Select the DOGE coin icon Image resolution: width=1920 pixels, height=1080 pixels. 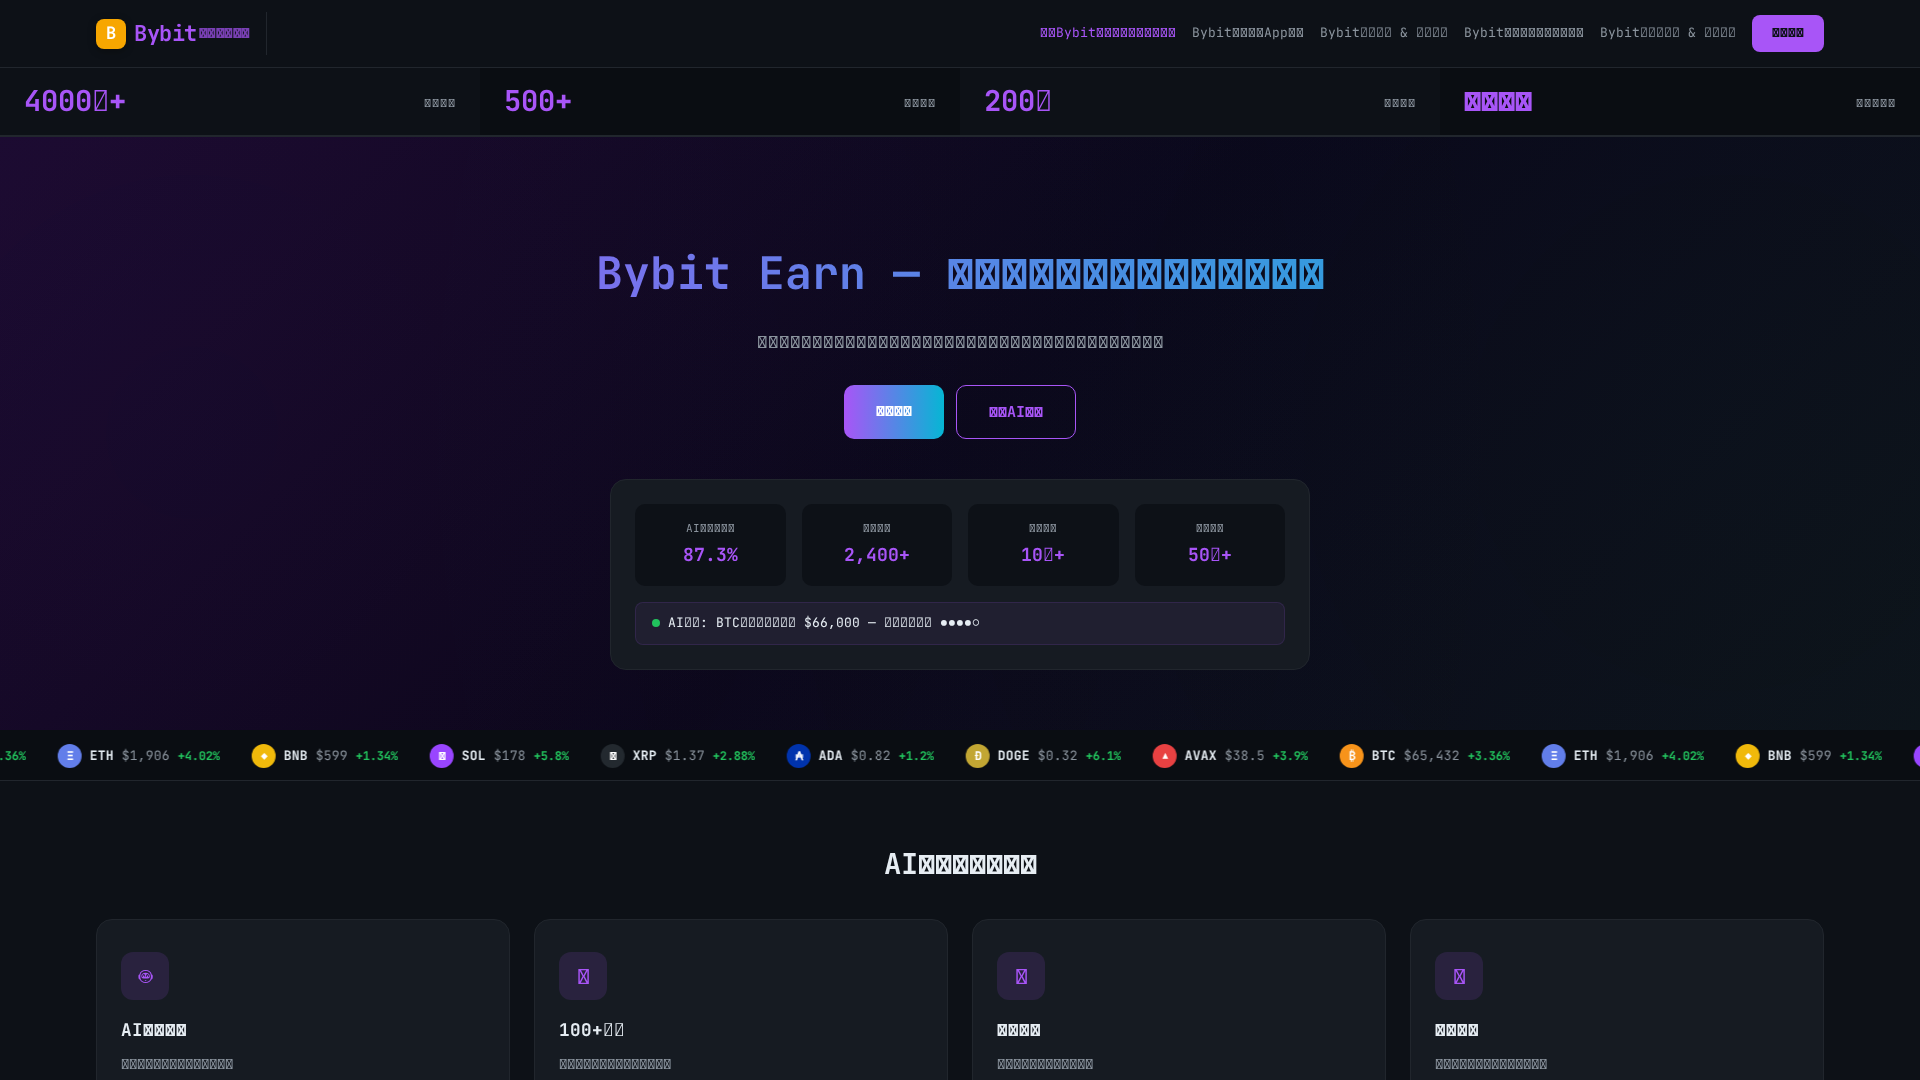(978, 756)
